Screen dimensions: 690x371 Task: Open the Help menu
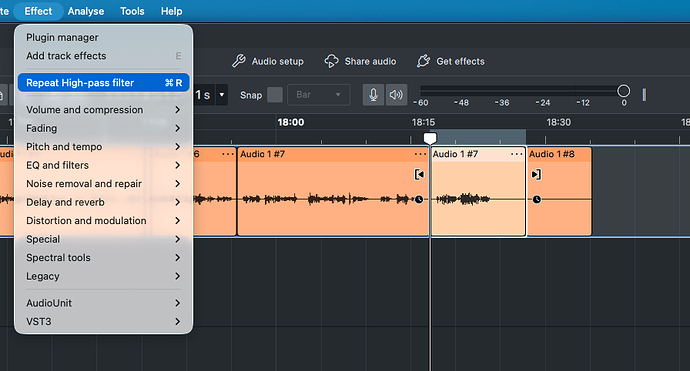point(171,11)
